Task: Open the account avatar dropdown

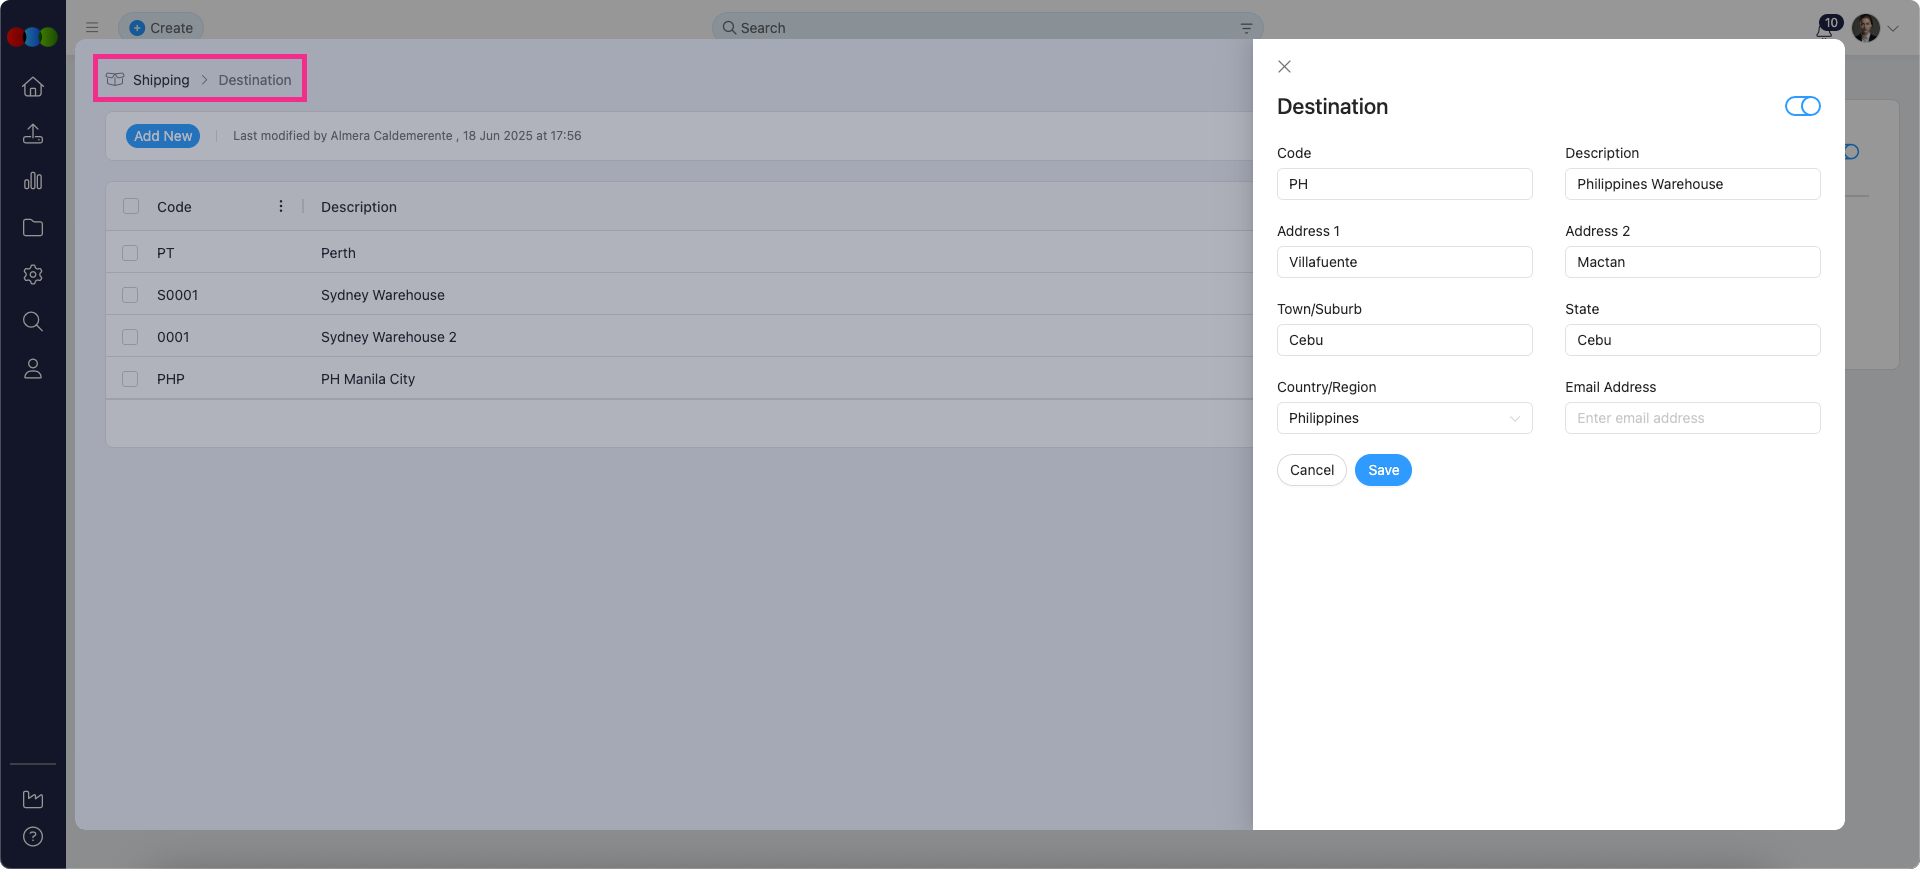Action: [x=1876, y=28]
